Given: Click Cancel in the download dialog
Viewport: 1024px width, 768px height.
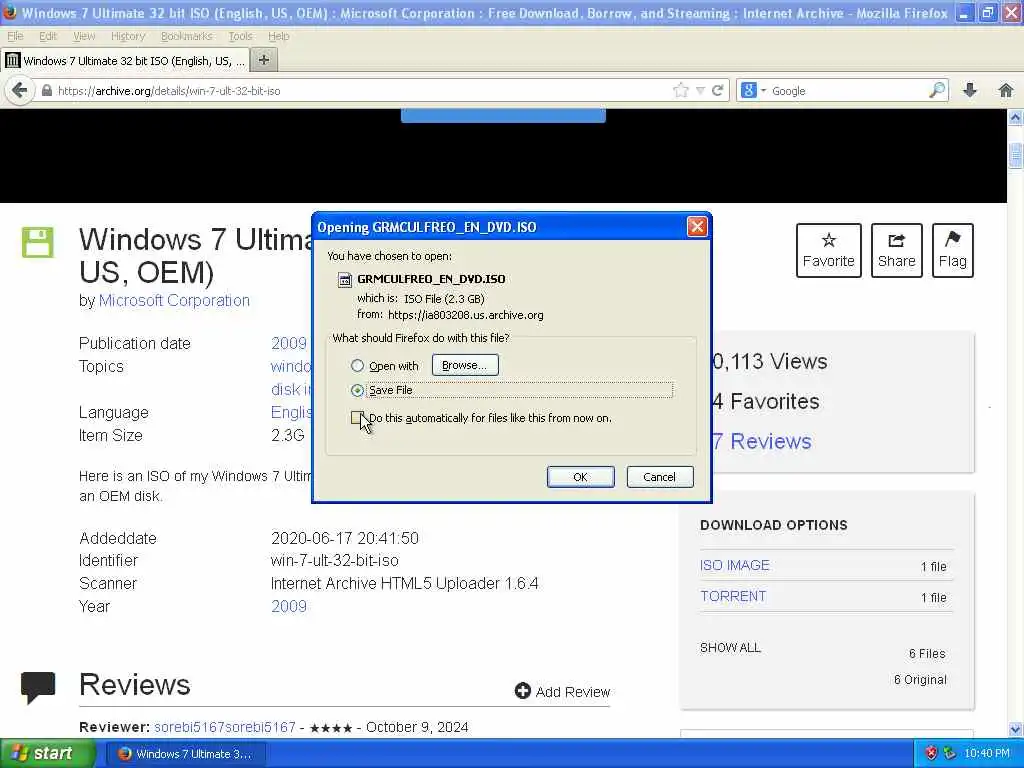Looking at the screenshot, I should pos(660,477).
